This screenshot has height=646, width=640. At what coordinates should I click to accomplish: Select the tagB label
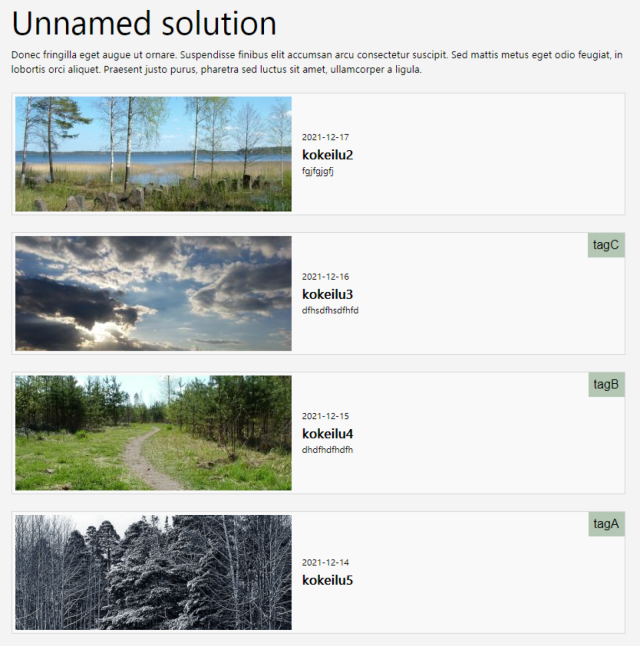coord(607,384)
